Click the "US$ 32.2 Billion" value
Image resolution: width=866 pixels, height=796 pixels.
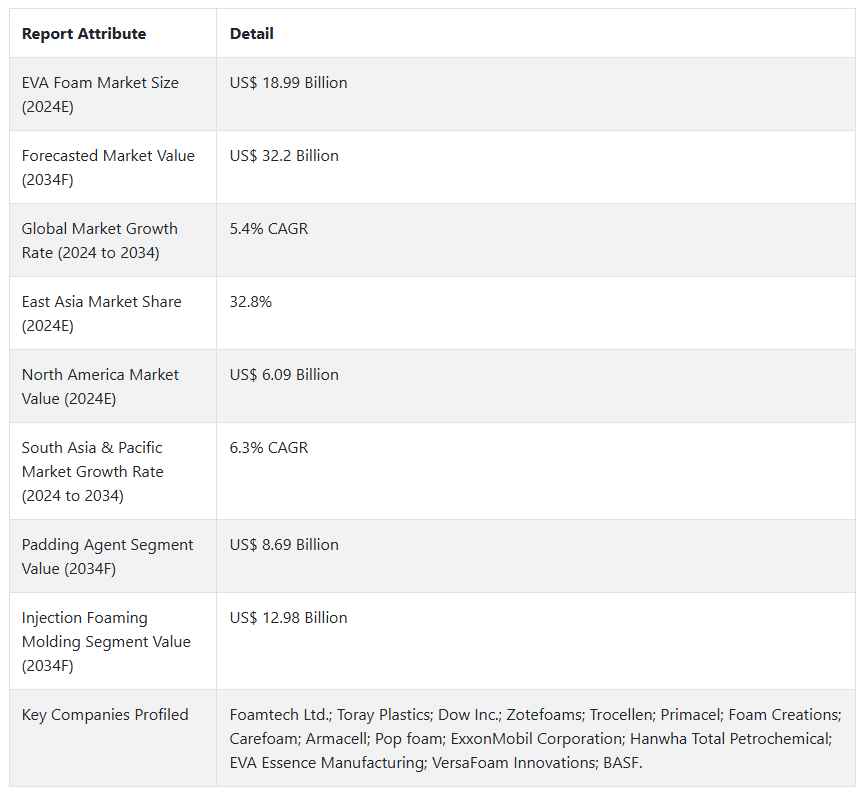pyautogui.click(x=284, y=156)
